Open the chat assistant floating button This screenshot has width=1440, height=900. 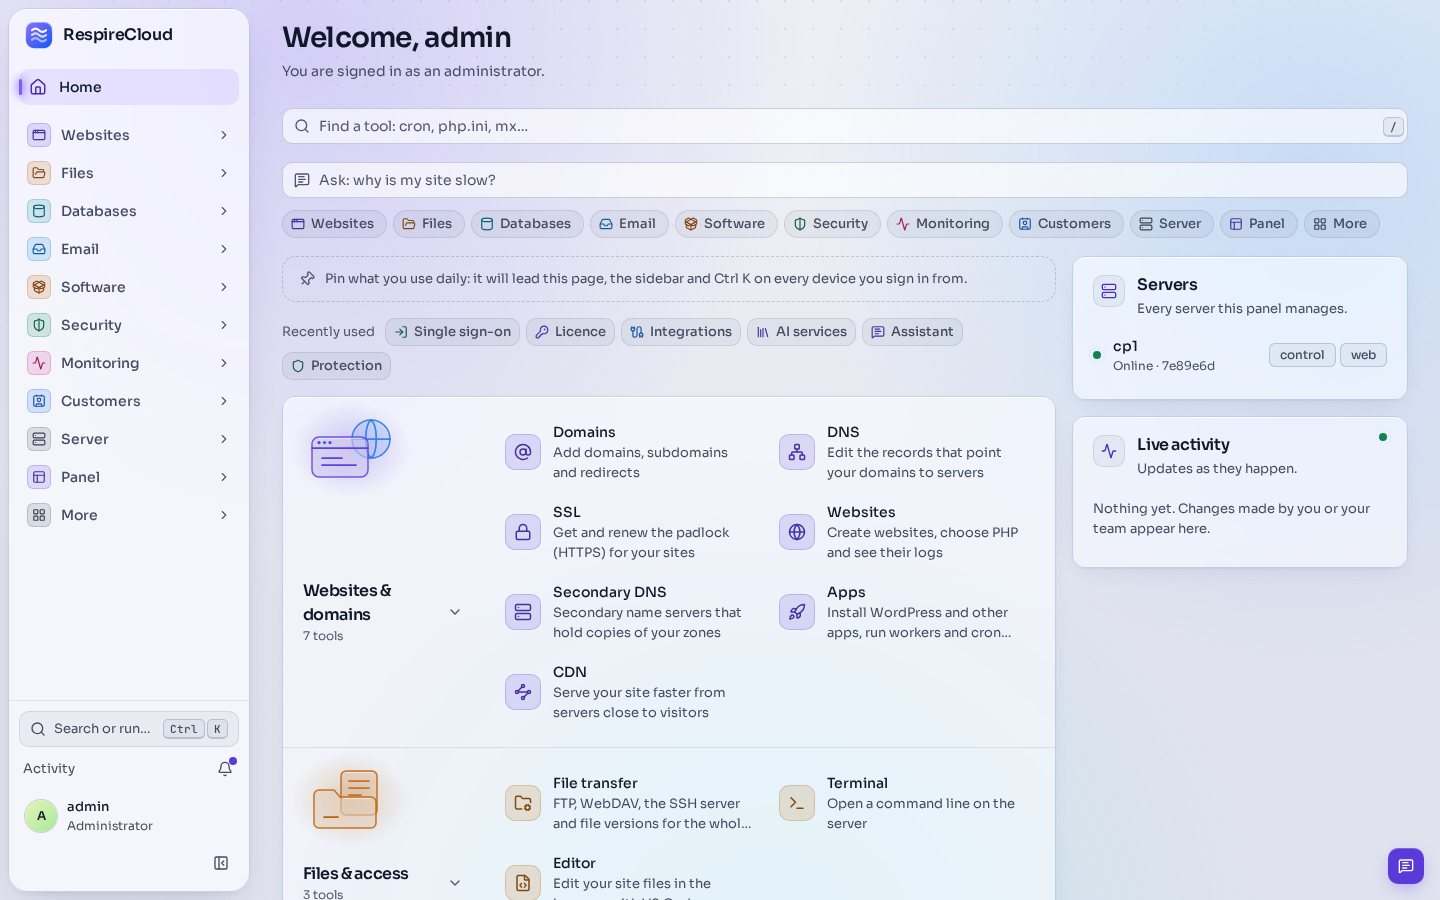tap(1405, 866)
